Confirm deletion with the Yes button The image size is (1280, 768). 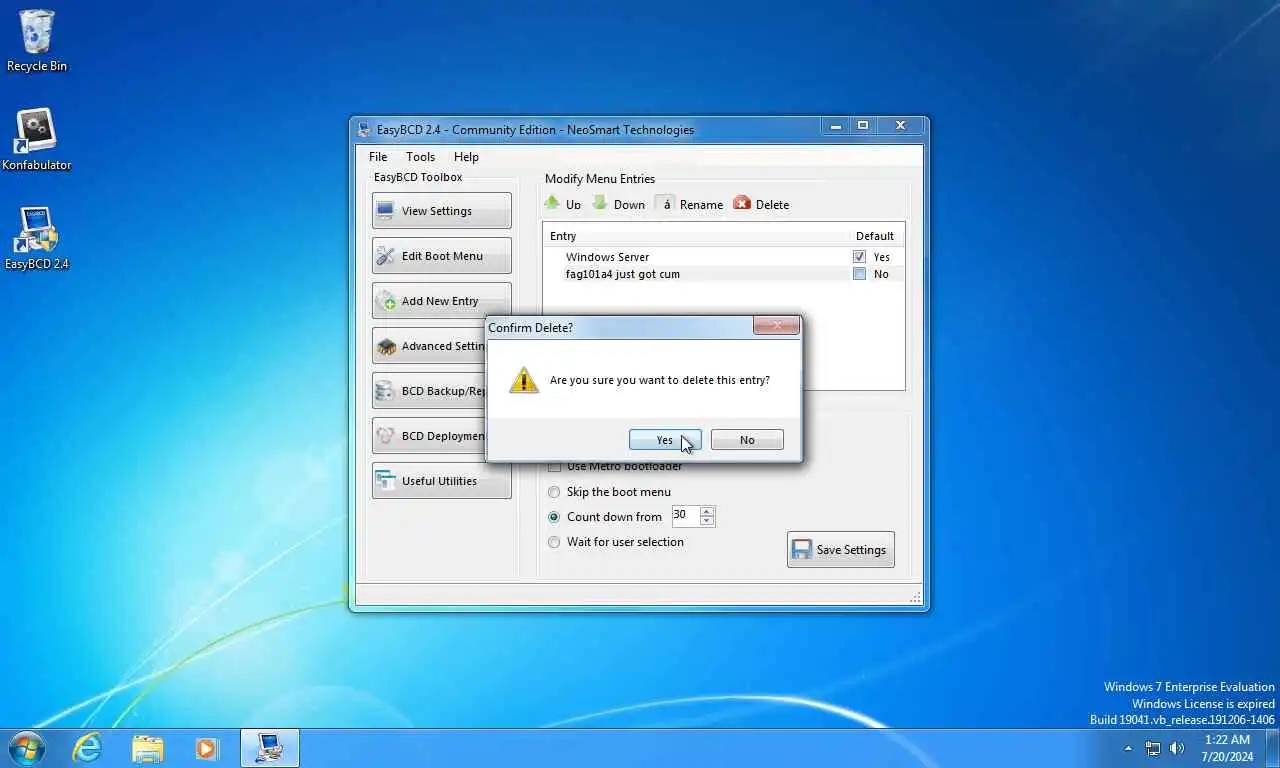(x=665, y=440)
